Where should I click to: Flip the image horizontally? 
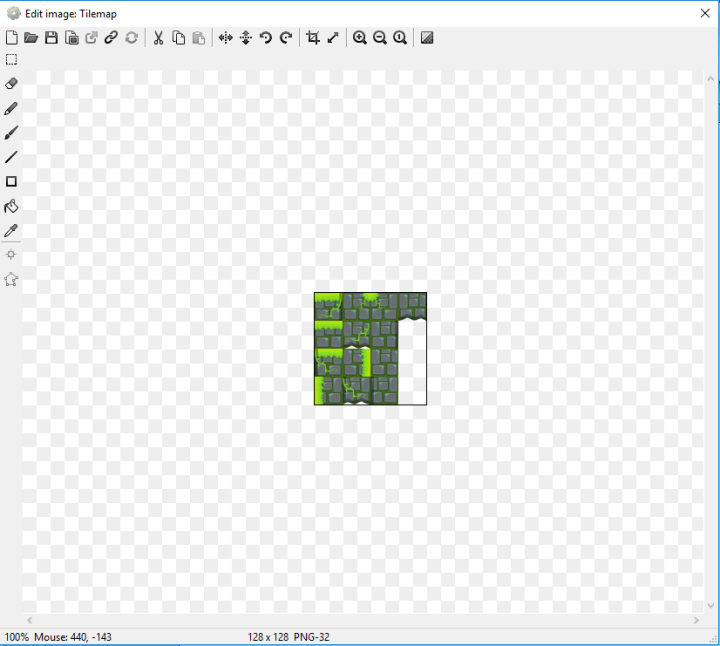pyautogui.click(x=225, y=38)
